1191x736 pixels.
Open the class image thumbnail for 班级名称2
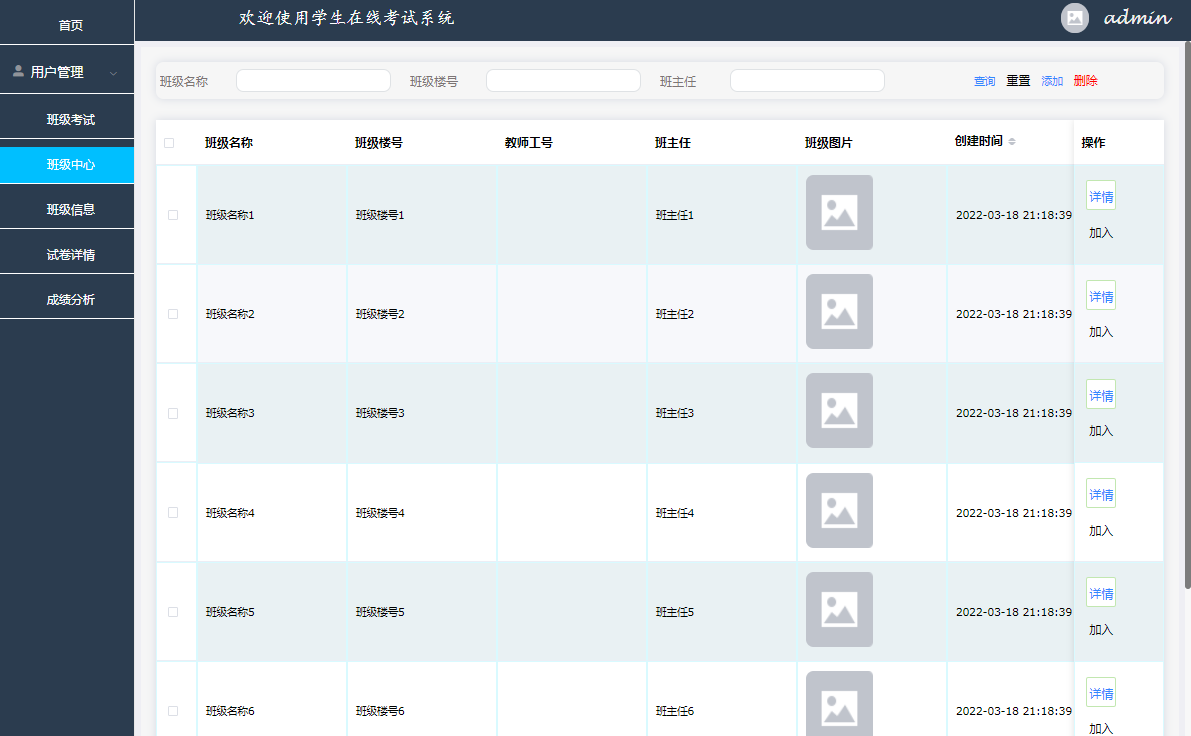tap(839, 311)
